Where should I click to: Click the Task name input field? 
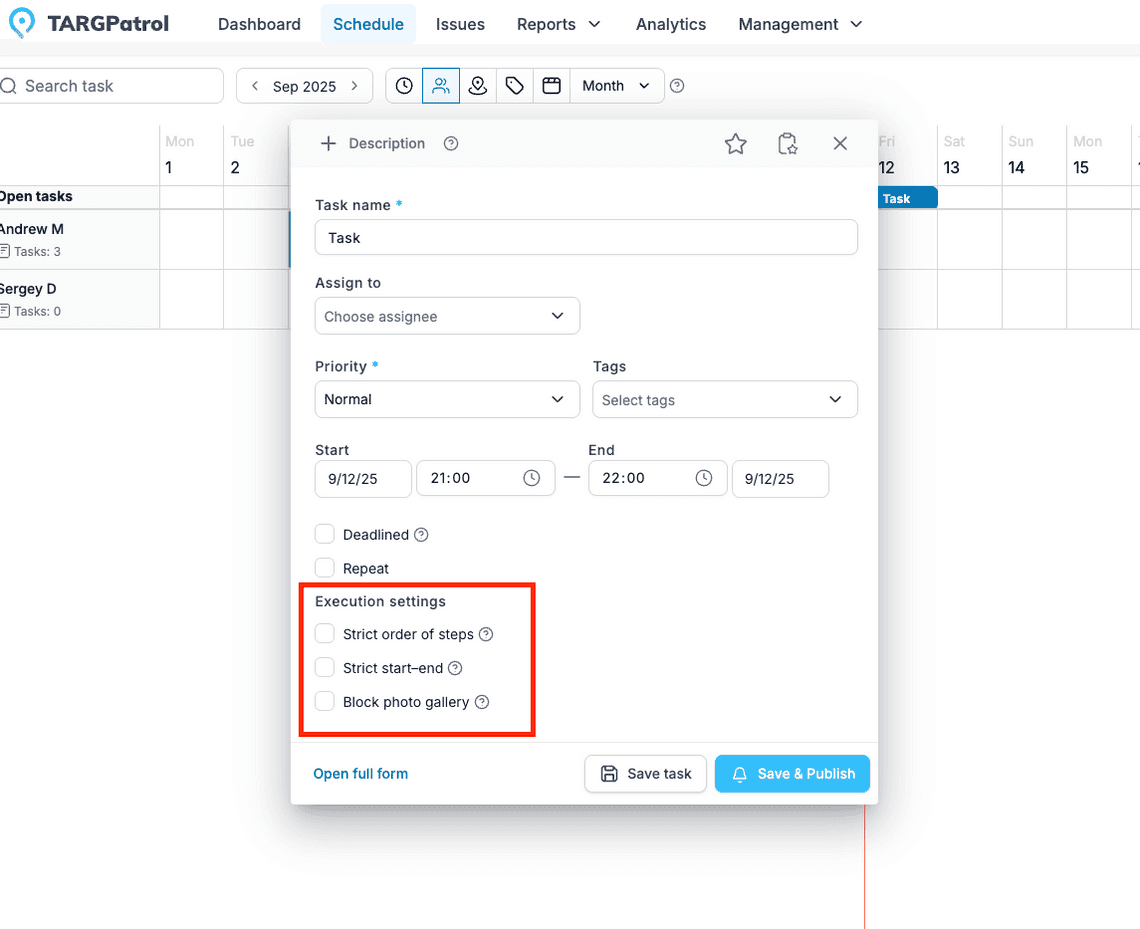[586, 237]
